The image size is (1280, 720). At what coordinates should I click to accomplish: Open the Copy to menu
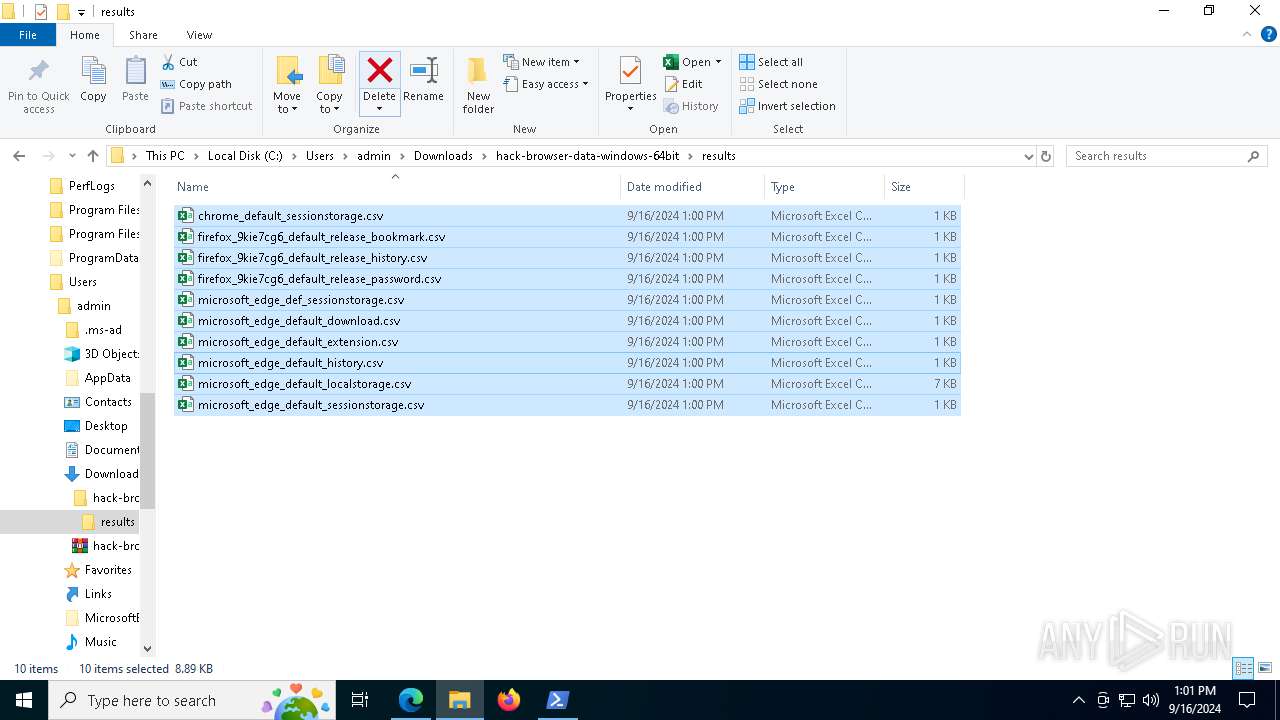click(330, 85)
